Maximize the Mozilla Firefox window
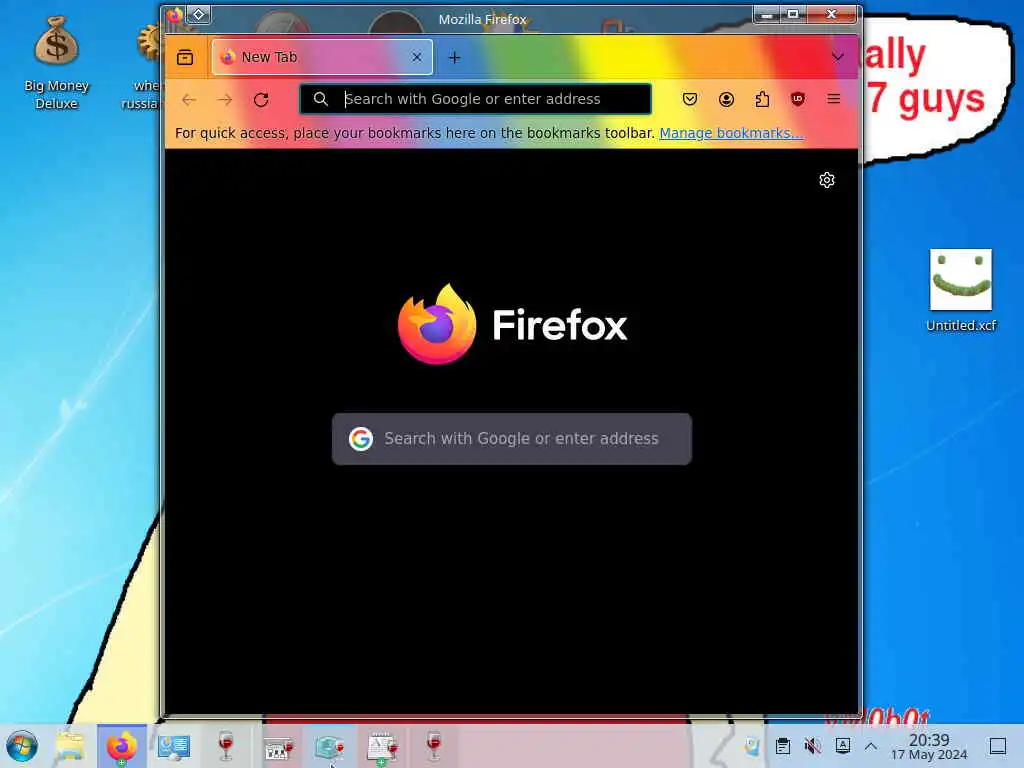1024x768 pixels. click(793, 14)
